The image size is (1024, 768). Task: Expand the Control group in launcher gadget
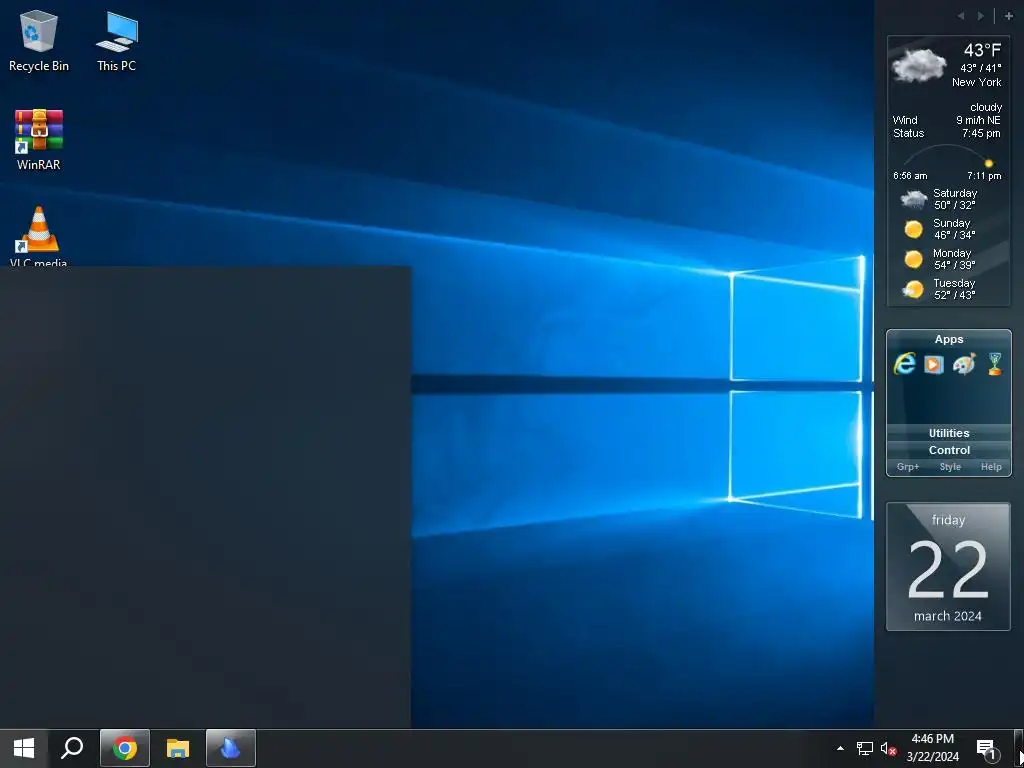click(949, 450)
